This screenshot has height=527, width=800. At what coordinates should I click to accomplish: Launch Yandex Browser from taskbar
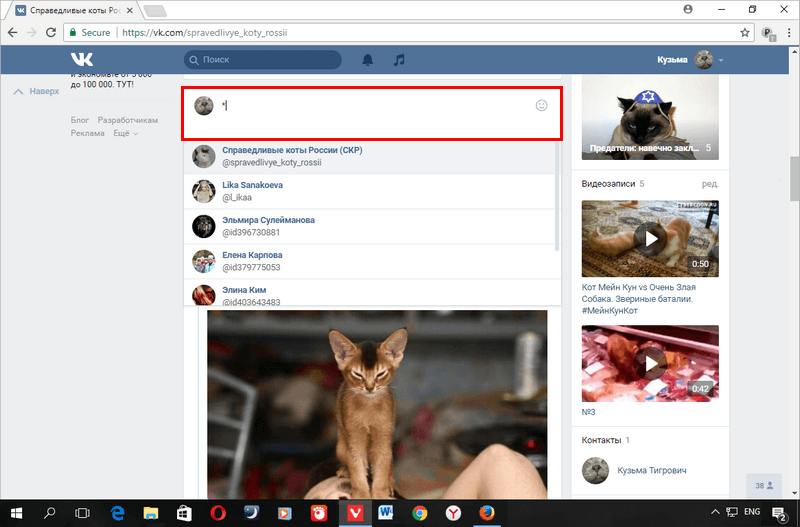[x=453, y=513]
